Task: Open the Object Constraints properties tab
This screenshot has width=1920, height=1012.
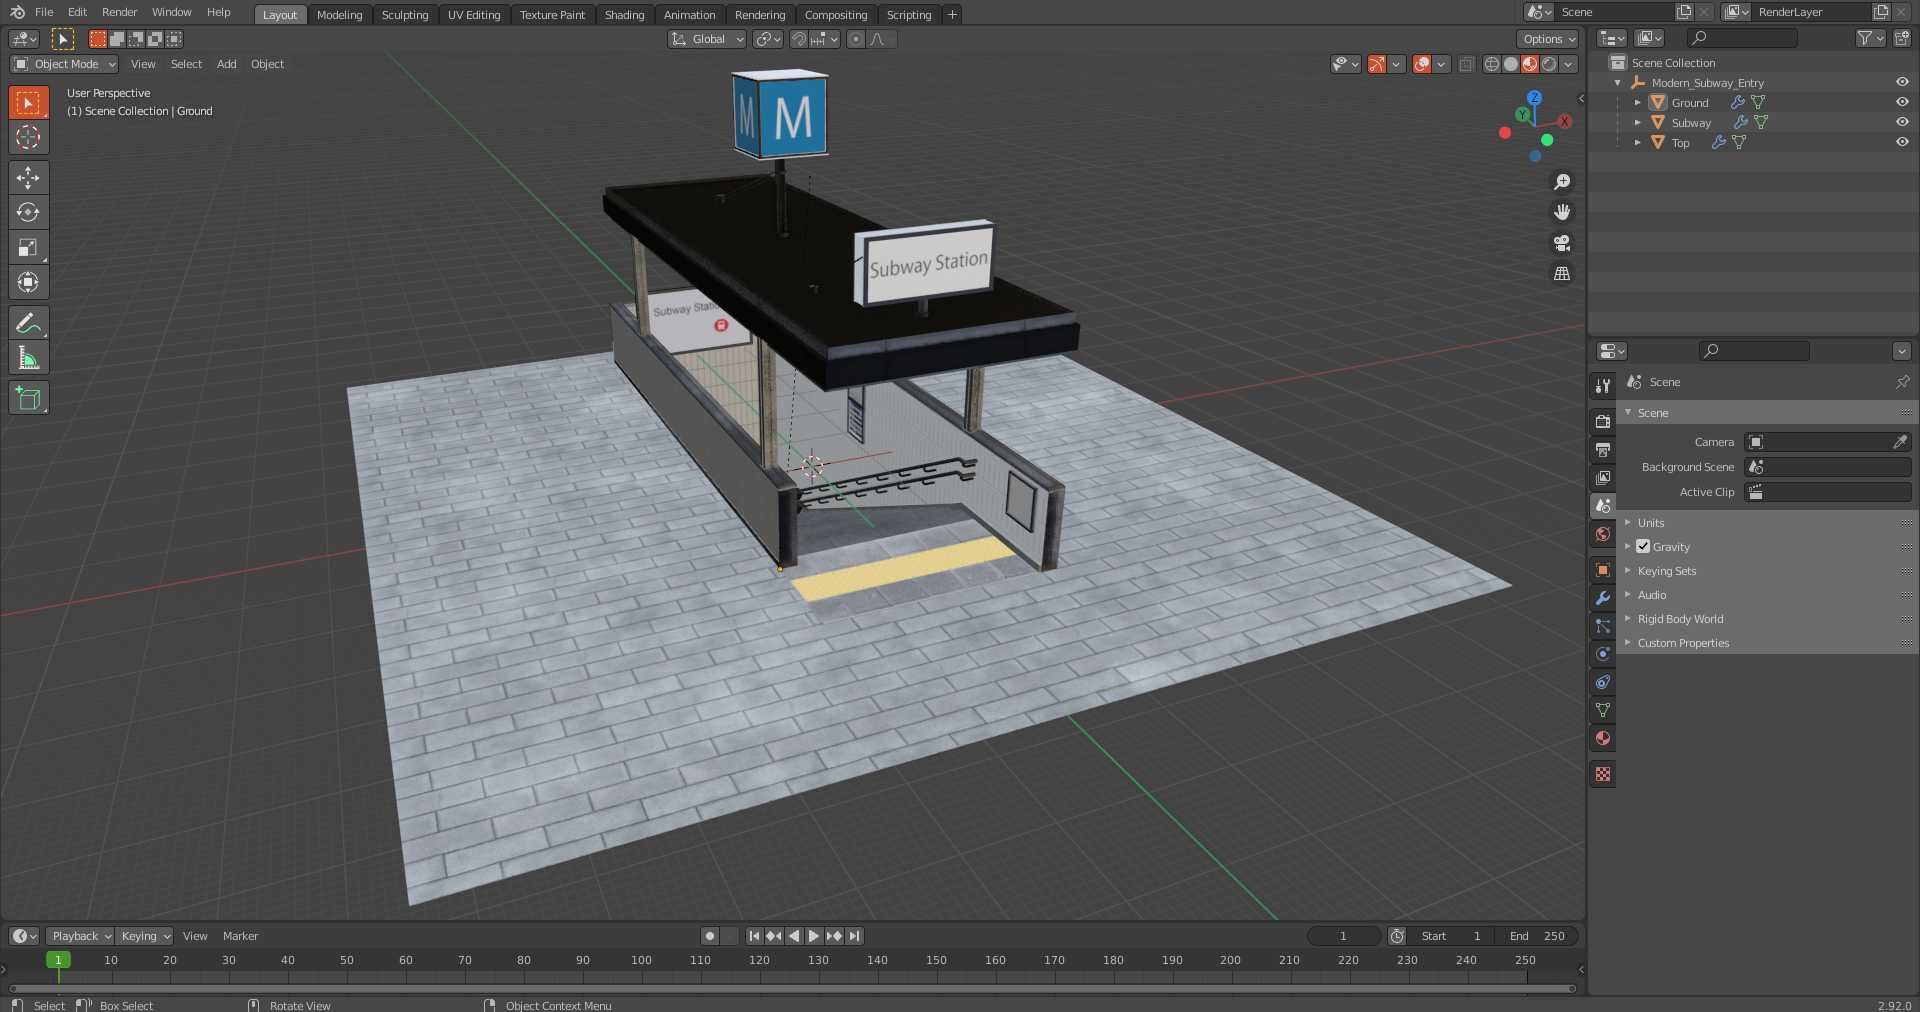Action: click(x=1603, y=682)
